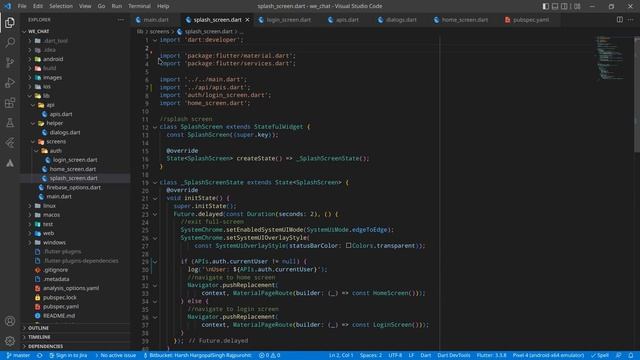The width and height of the screenshot is (640, 360).
Task: Open the Edit menu
Action: pyautogui.click(x=38, y=6)
